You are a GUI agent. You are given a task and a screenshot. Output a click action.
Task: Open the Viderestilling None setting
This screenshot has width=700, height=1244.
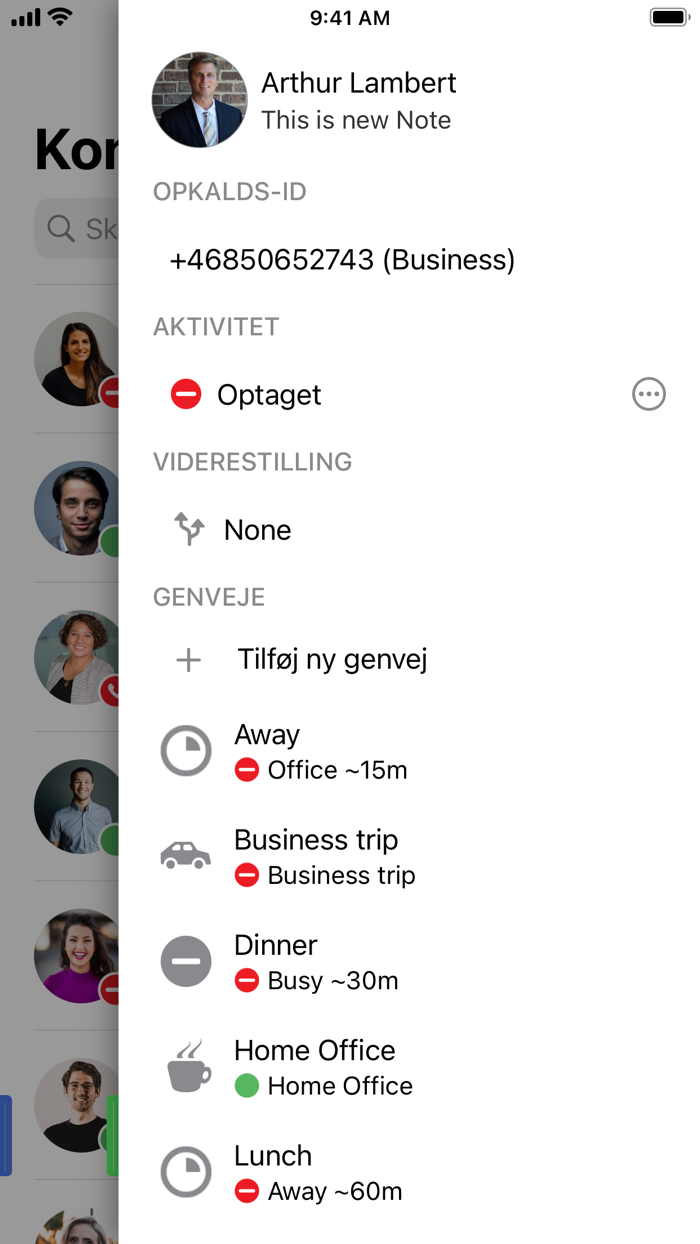click(257, 529)
